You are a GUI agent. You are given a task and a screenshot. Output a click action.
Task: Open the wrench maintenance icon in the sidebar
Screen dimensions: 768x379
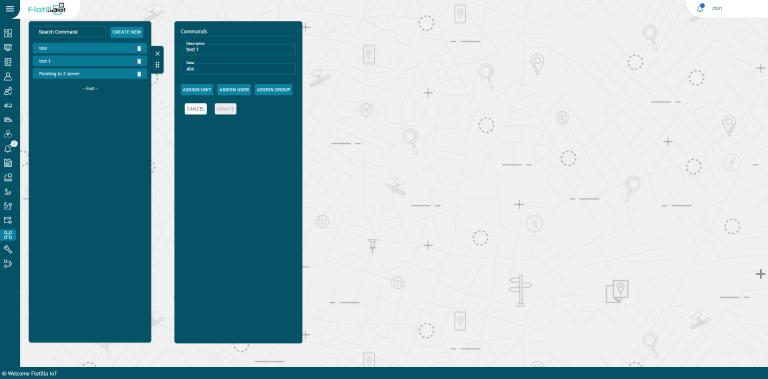coord(8,249)
